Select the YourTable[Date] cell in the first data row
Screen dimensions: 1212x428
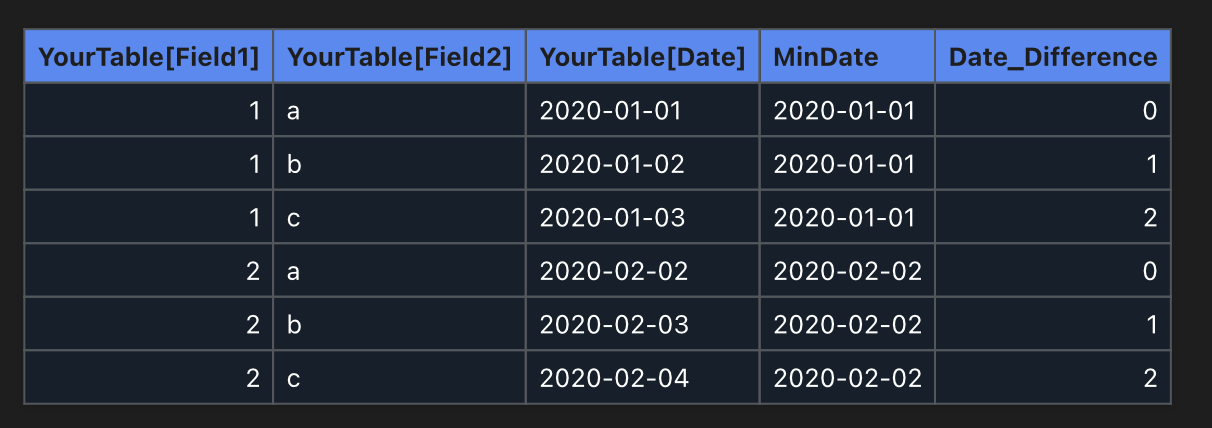pos(610,110)
